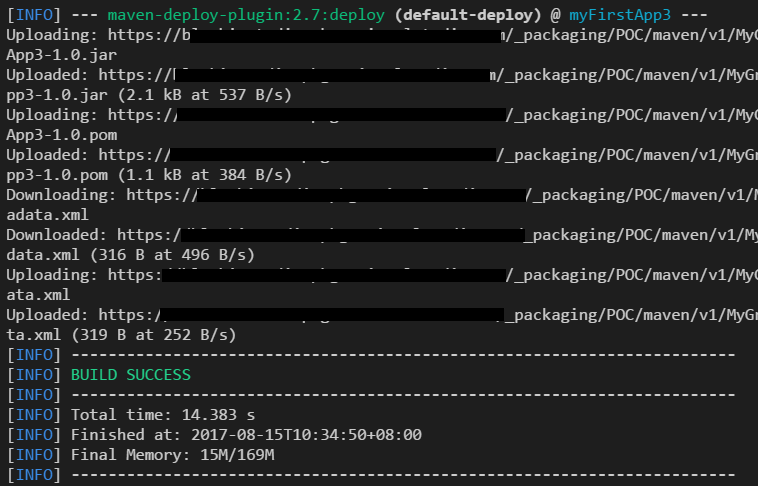Click the green BUILD SUCCESS text
The image size is (758, 486).
click(x=130, y=374)
